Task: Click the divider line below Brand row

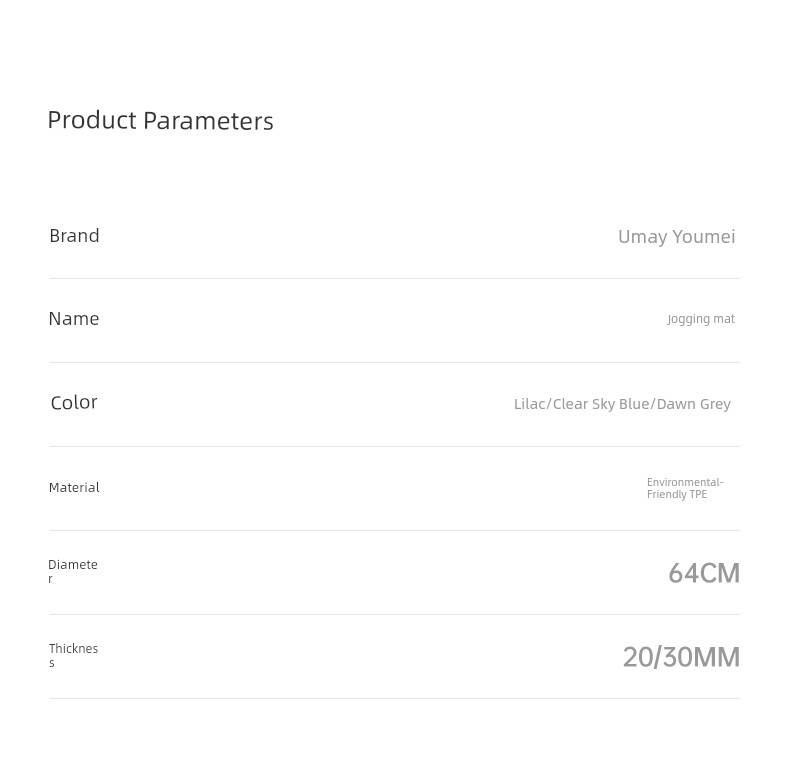Action: pos(394,278)
